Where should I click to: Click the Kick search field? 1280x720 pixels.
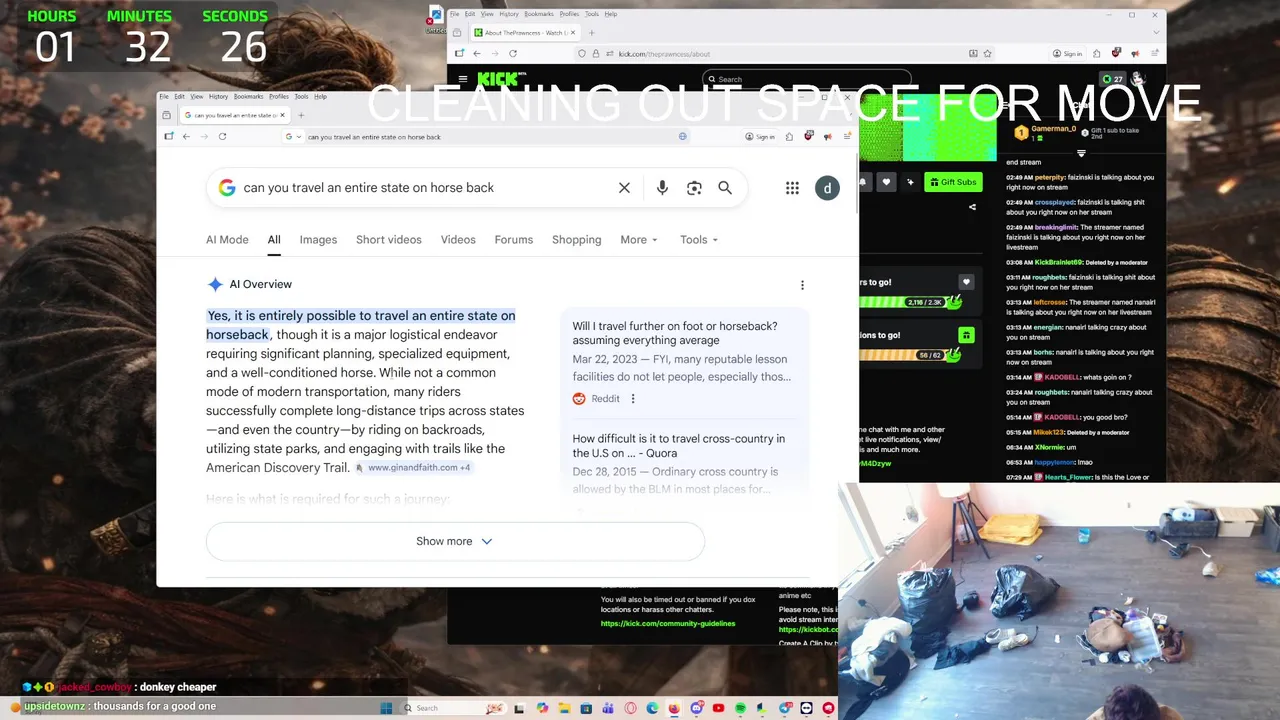click(x=806, y=79)
